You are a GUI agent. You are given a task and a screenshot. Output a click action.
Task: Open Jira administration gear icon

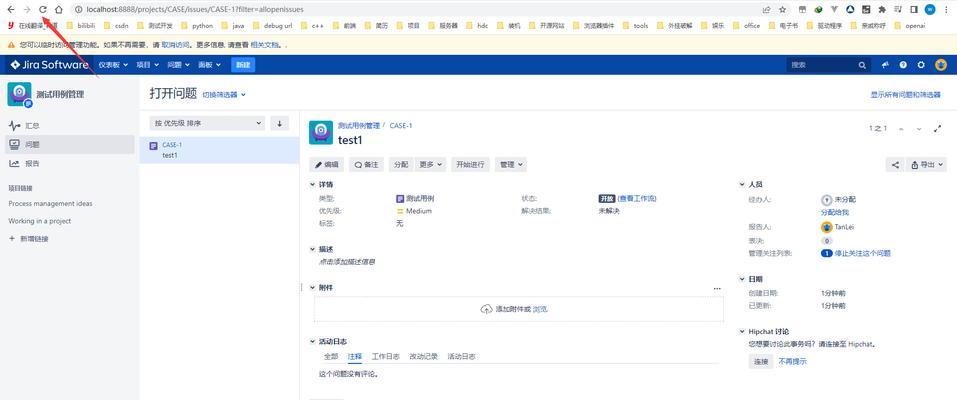(x=922, y=65)
